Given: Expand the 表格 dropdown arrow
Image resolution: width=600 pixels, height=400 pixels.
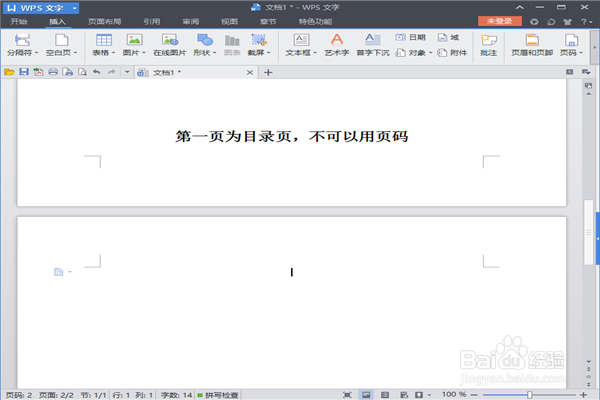Looking at the screenshot, I should [x=113, y=52].
